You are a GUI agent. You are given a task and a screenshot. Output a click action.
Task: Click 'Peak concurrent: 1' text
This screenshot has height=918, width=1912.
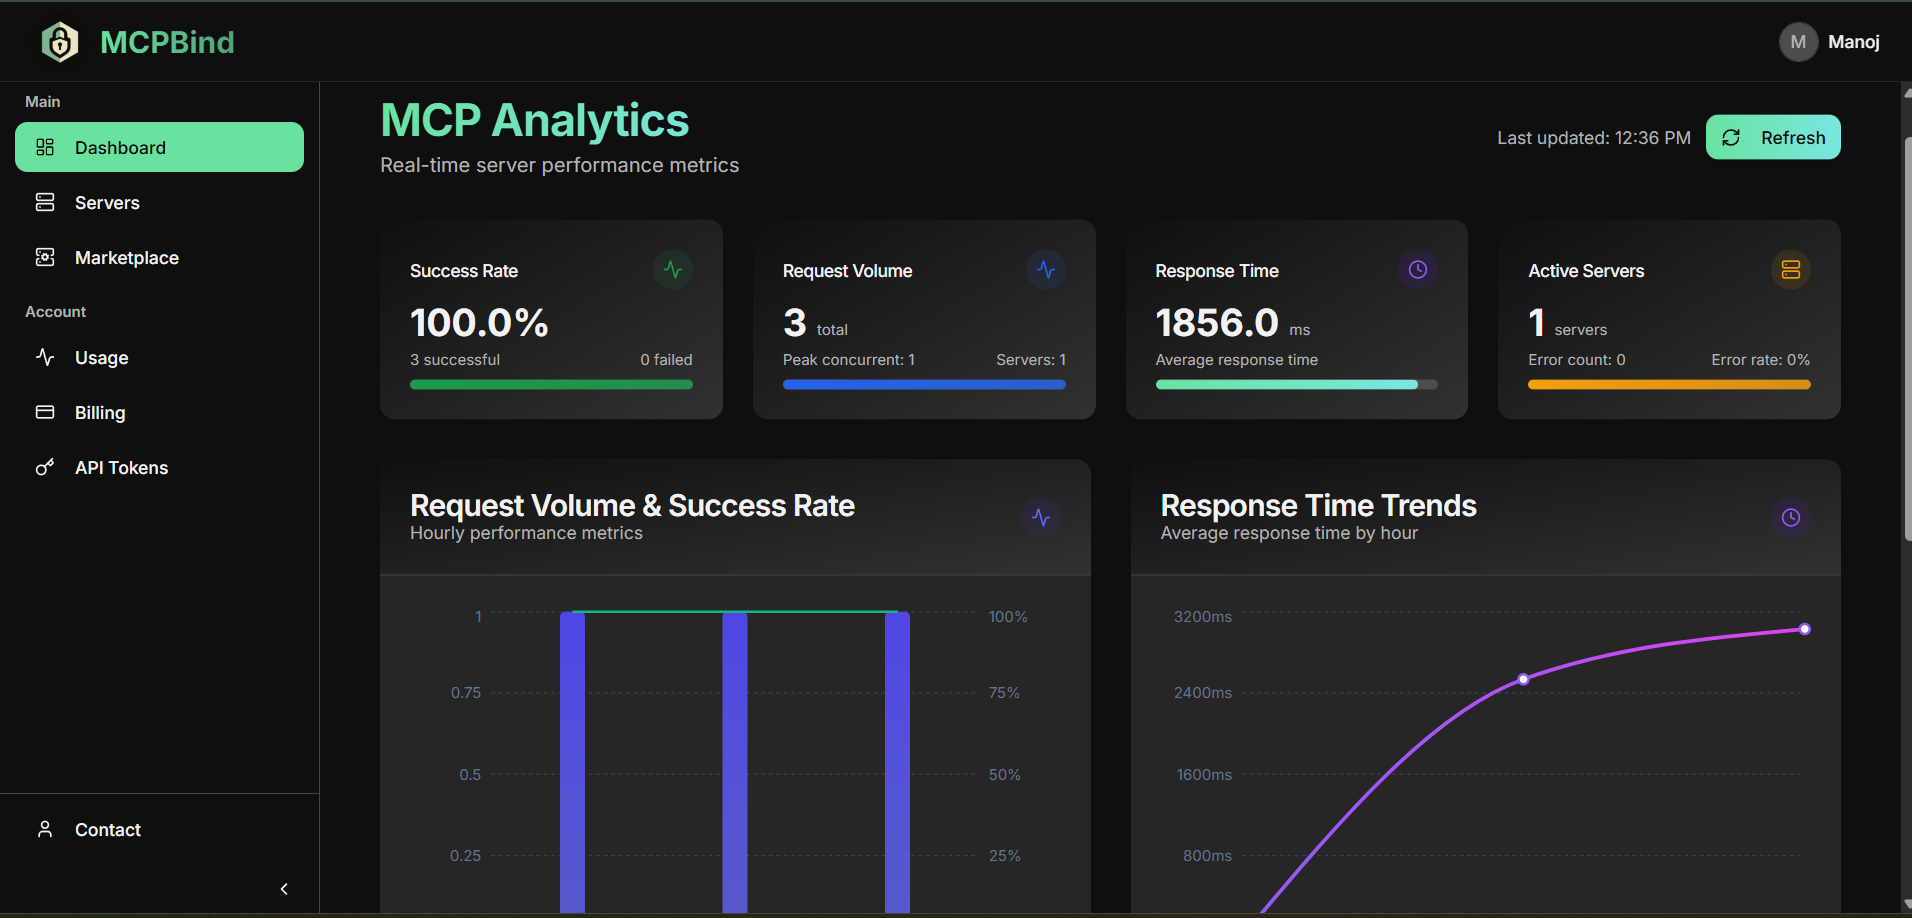(x=849, y=360)
